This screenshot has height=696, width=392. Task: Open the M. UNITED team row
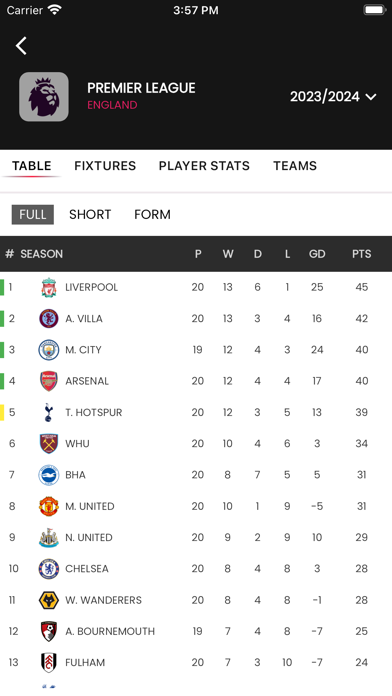coord(196,506)
